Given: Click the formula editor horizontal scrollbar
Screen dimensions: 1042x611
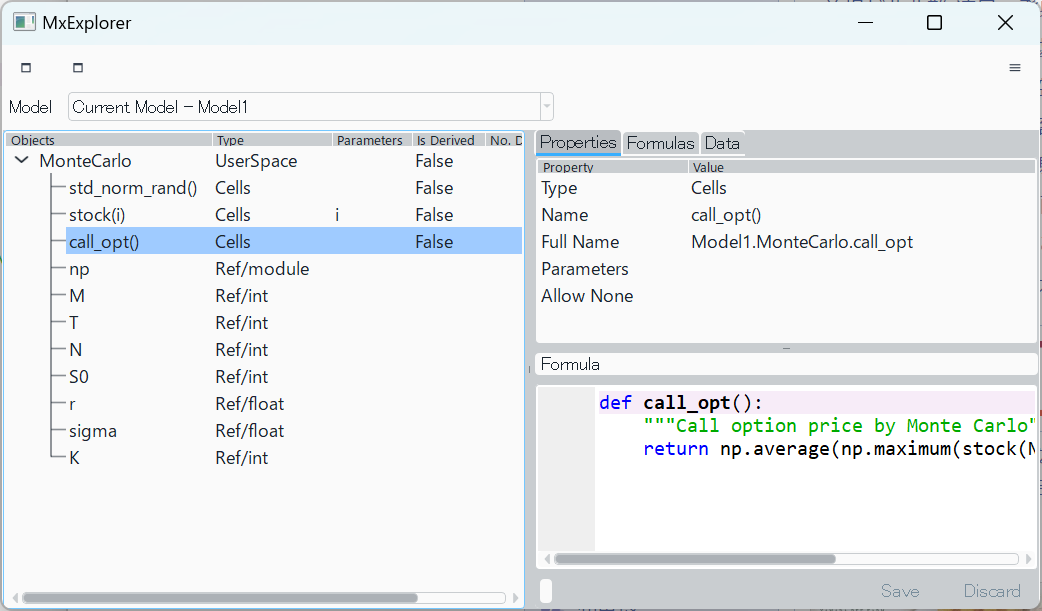Looking at the screenshot, I should (694, 559).
